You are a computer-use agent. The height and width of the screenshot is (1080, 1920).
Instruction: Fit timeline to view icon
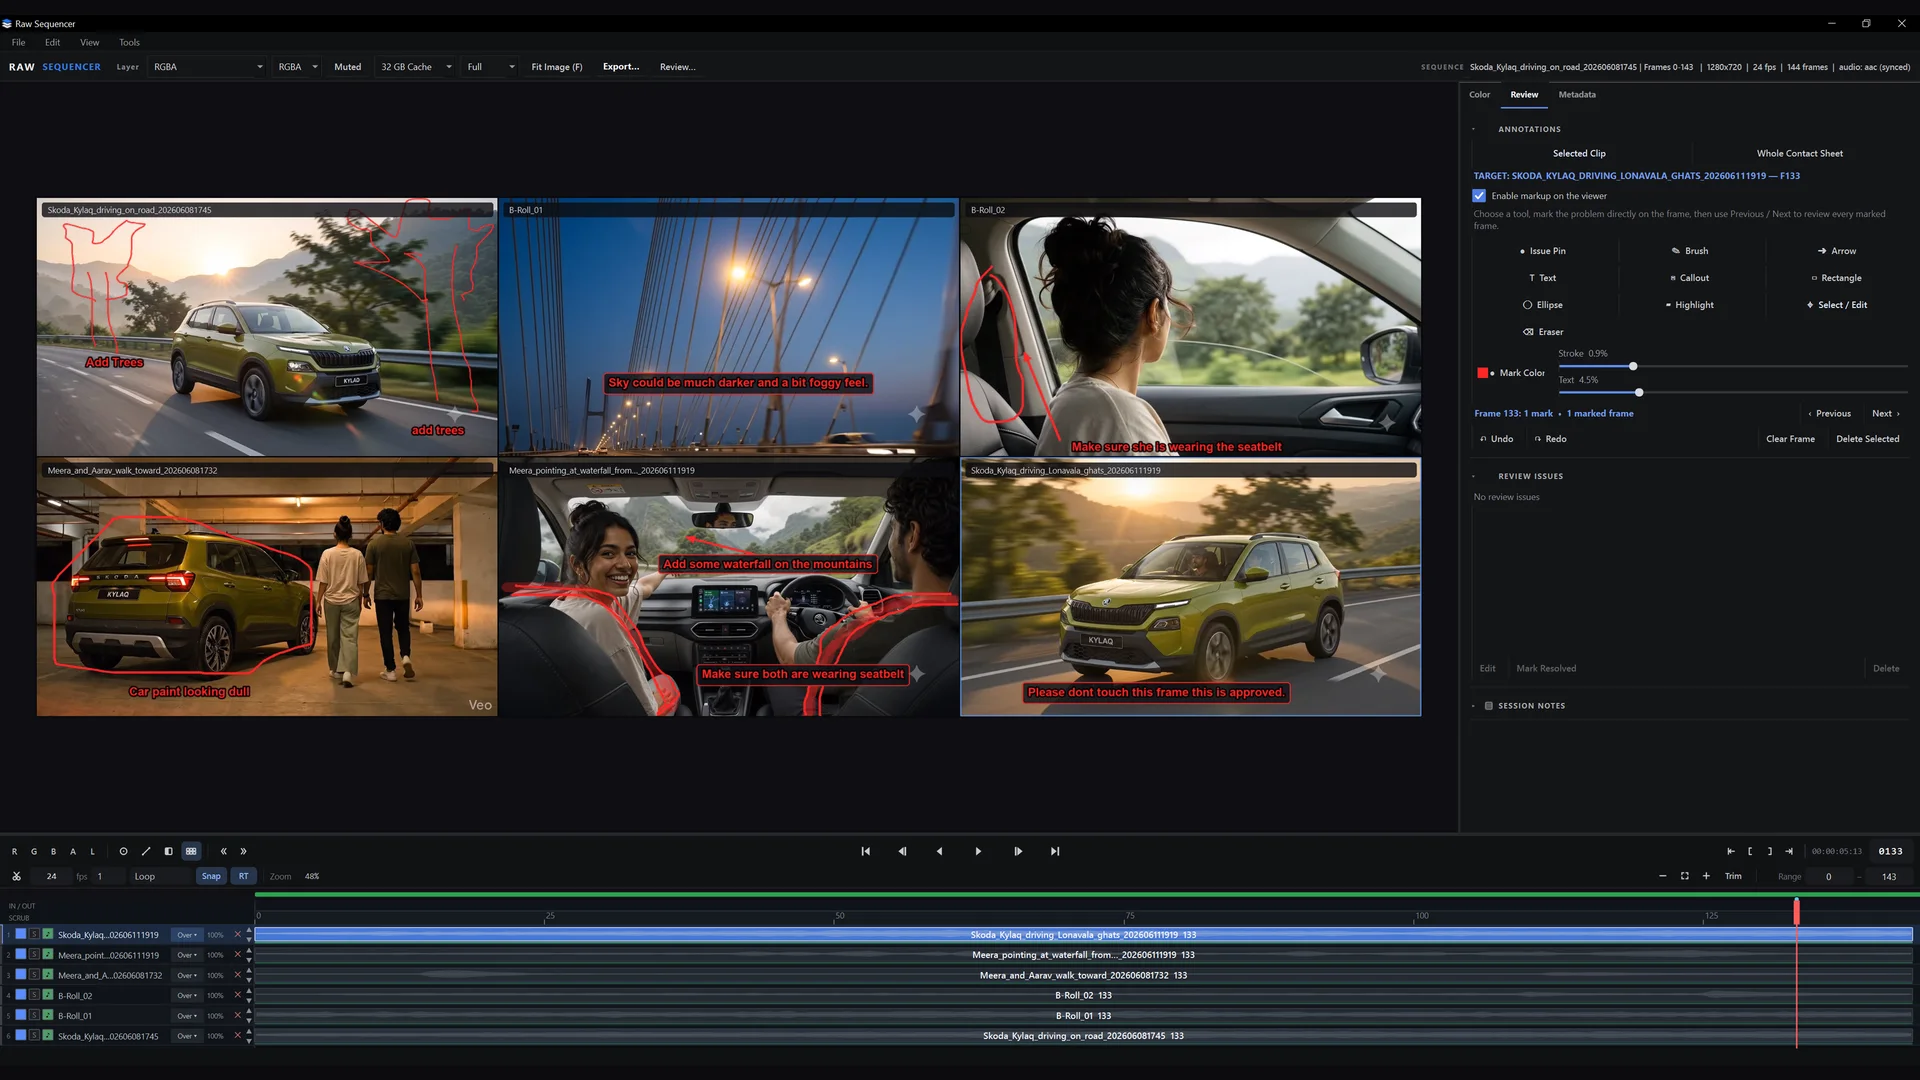click(x=1684, y=876)
